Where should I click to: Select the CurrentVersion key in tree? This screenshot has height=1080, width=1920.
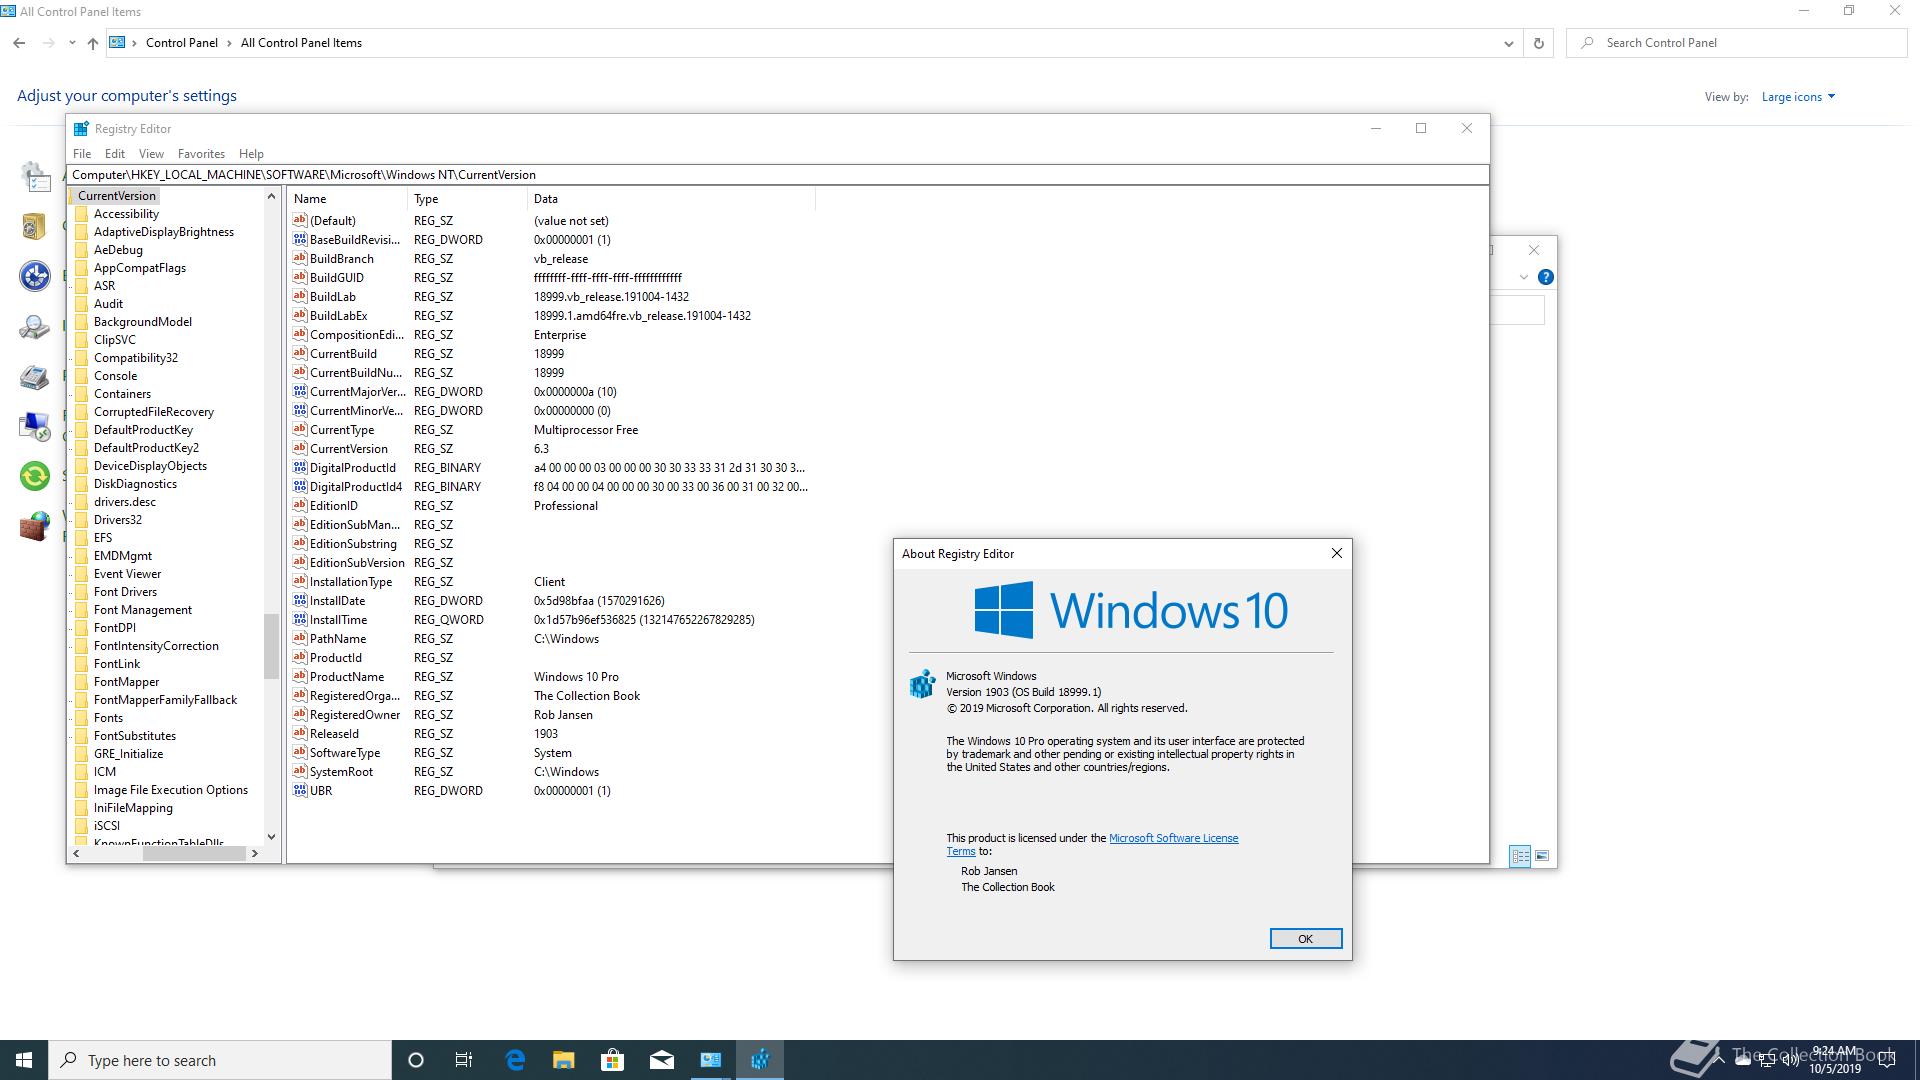coord(116,196)
